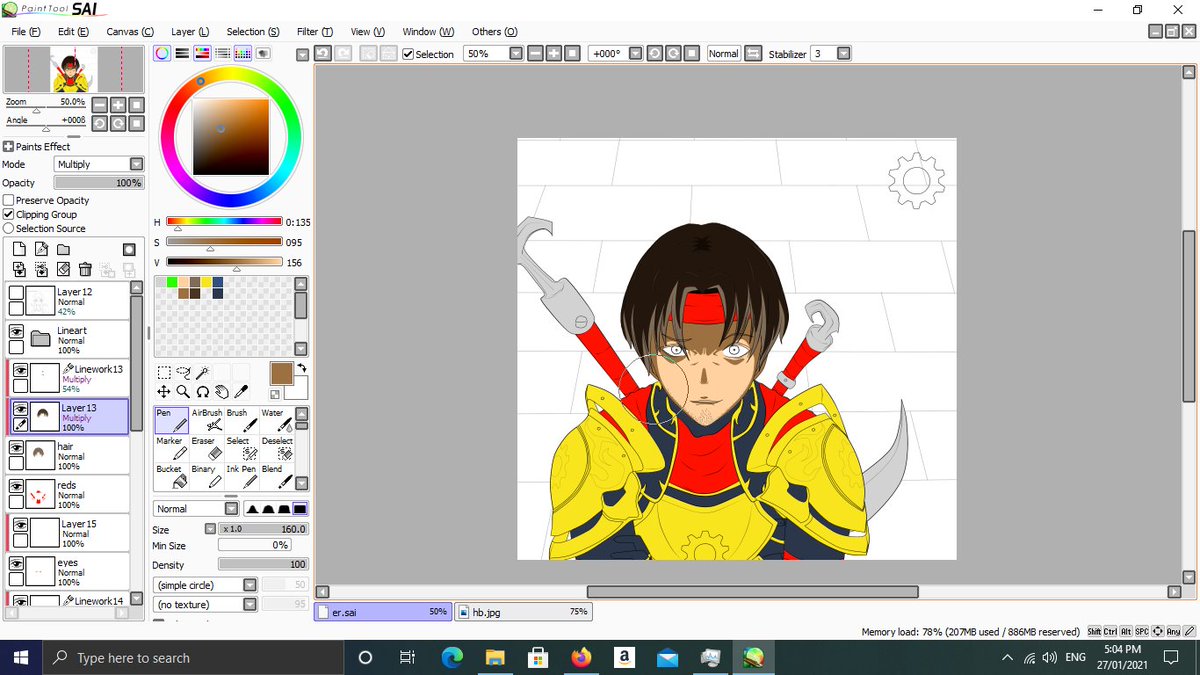Image resolution: width=1200 pixels, height=675 pixels.
Task: Select the Selection Source radio button
Action: pos(9,228)
